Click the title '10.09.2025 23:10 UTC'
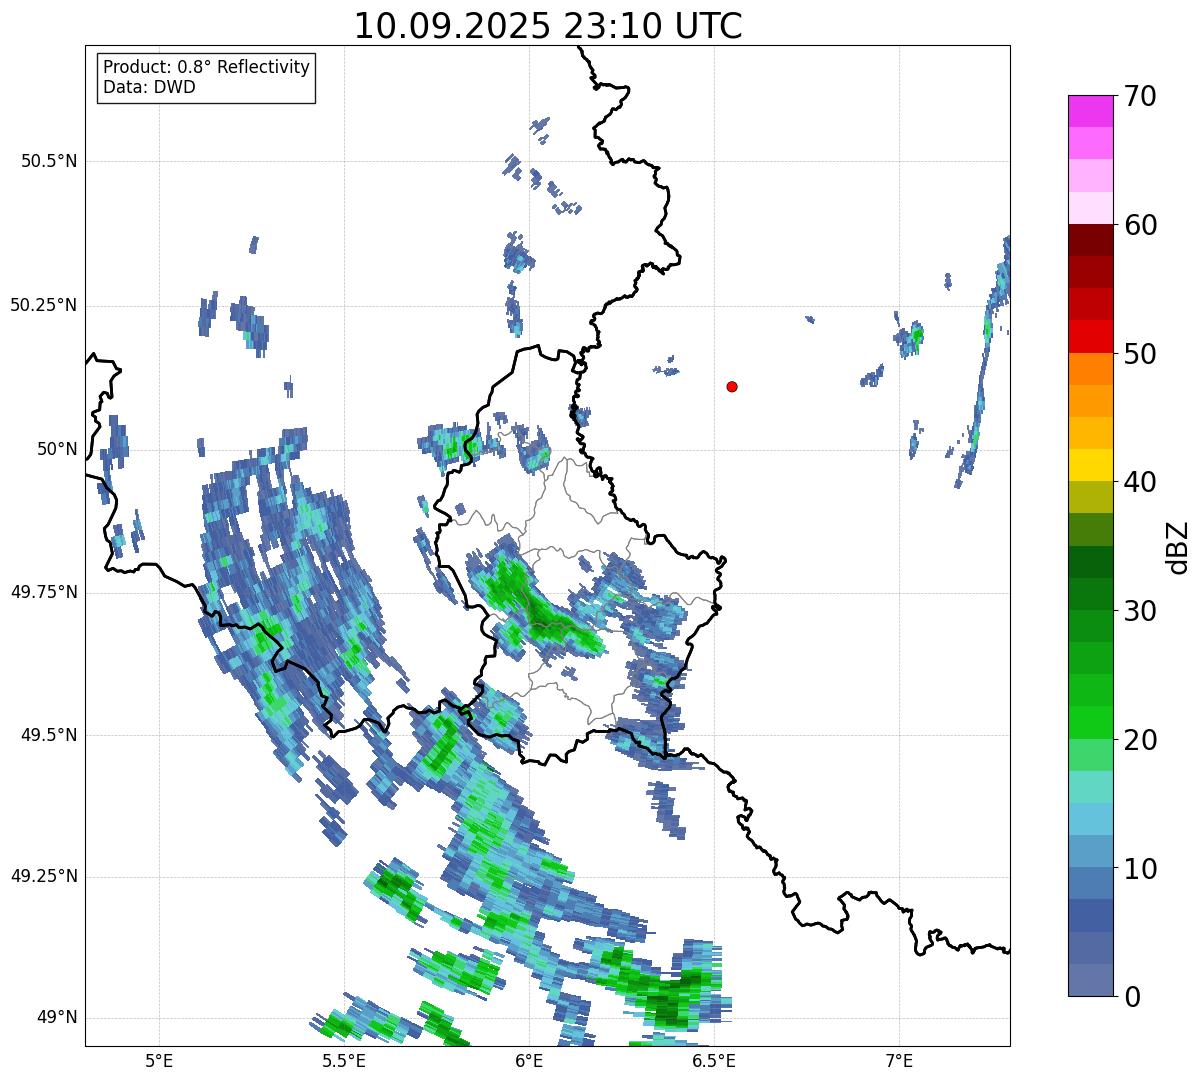1202x1081 pixels. (548, 26)
